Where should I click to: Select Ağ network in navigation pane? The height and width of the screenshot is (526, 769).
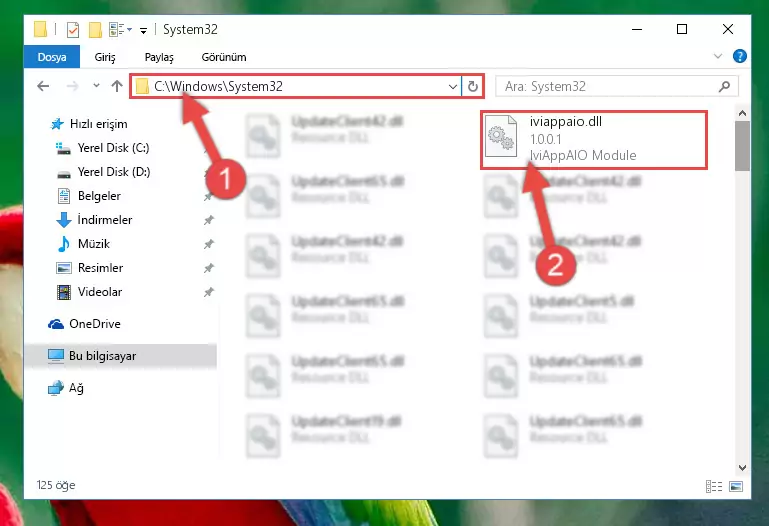click(x=66, y=388)
